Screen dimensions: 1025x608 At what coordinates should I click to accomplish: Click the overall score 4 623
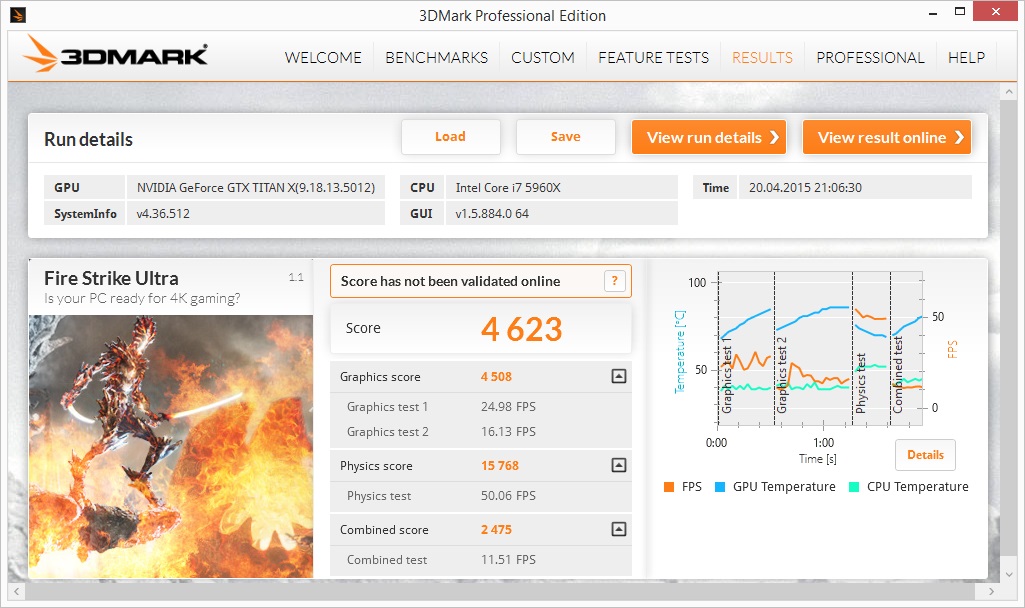(521, 329)
